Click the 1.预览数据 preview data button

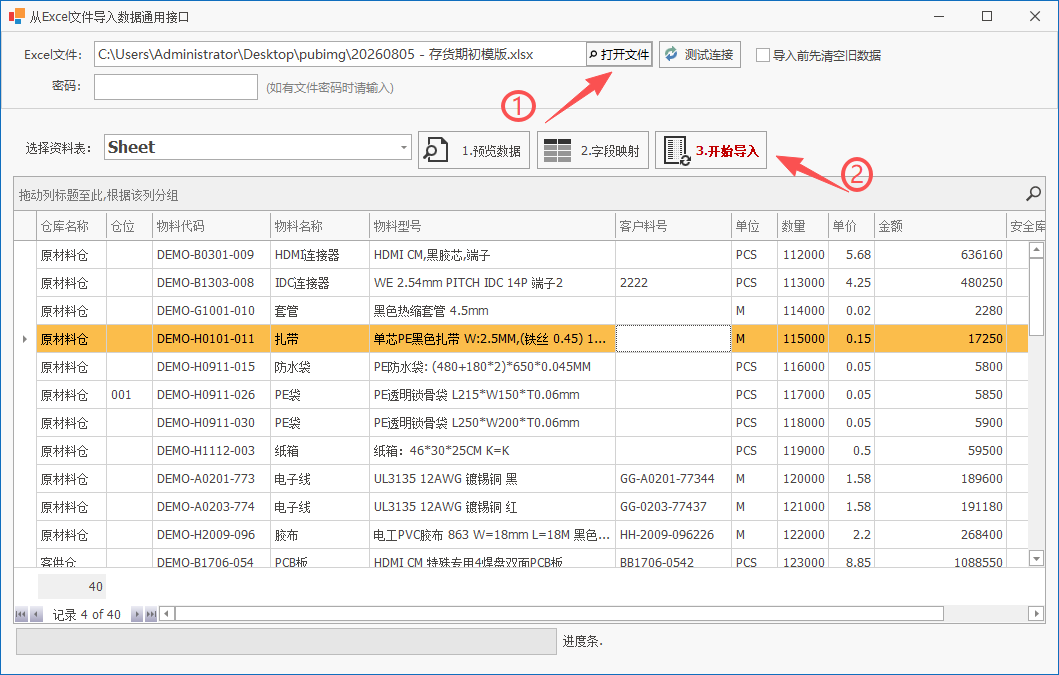click(474, 150)
